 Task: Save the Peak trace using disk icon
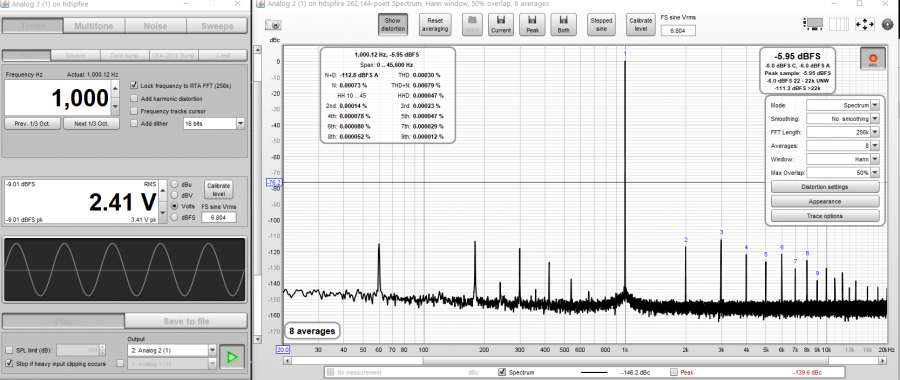point(532,25)
